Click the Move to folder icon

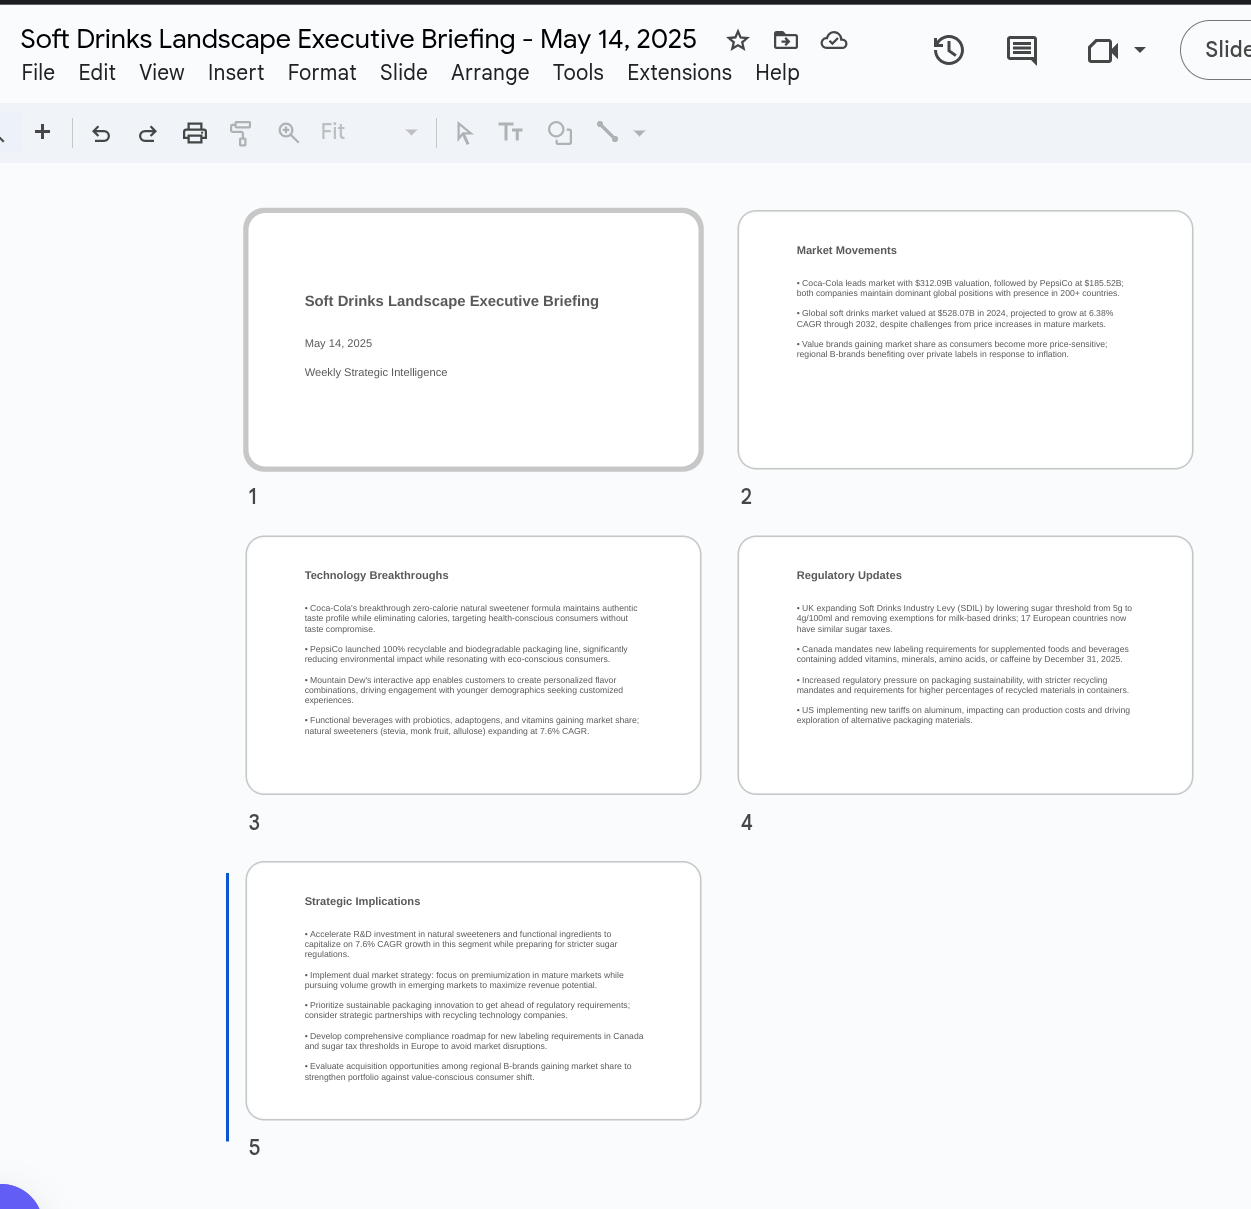point(786,40)
